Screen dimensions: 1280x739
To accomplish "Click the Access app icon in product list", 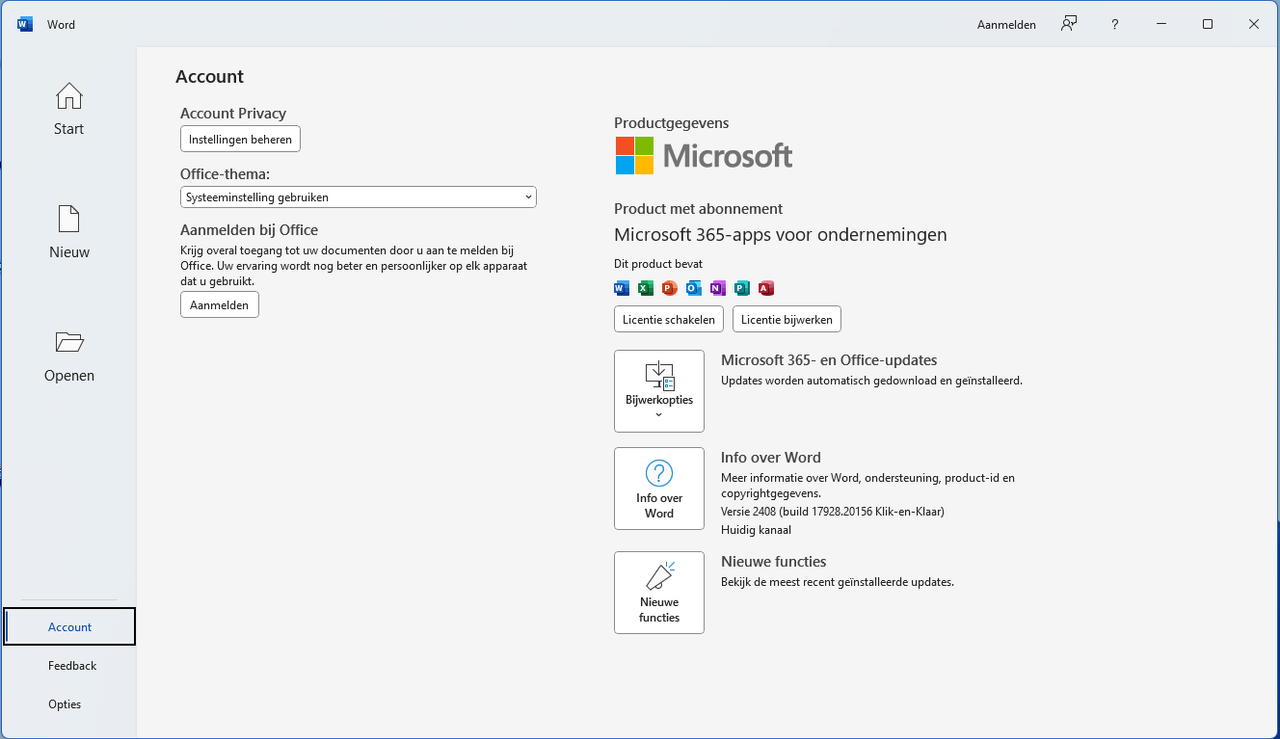I will (766, 288).
